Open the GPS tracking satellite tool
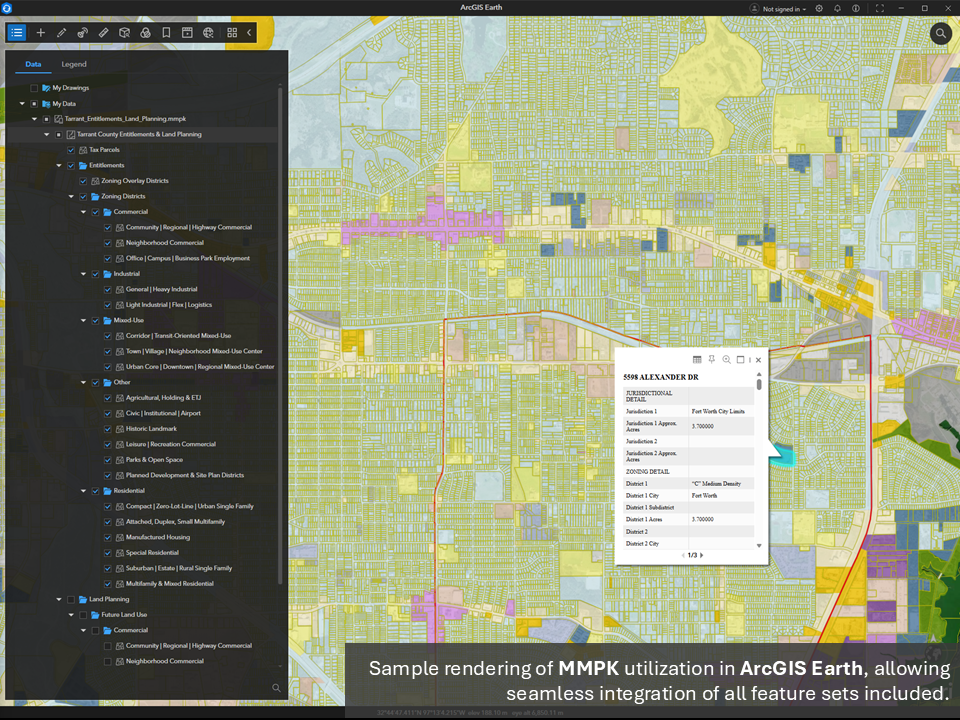The height and width of the screenshot is (720, 960). pyautogui.click(x=82, y=32)
